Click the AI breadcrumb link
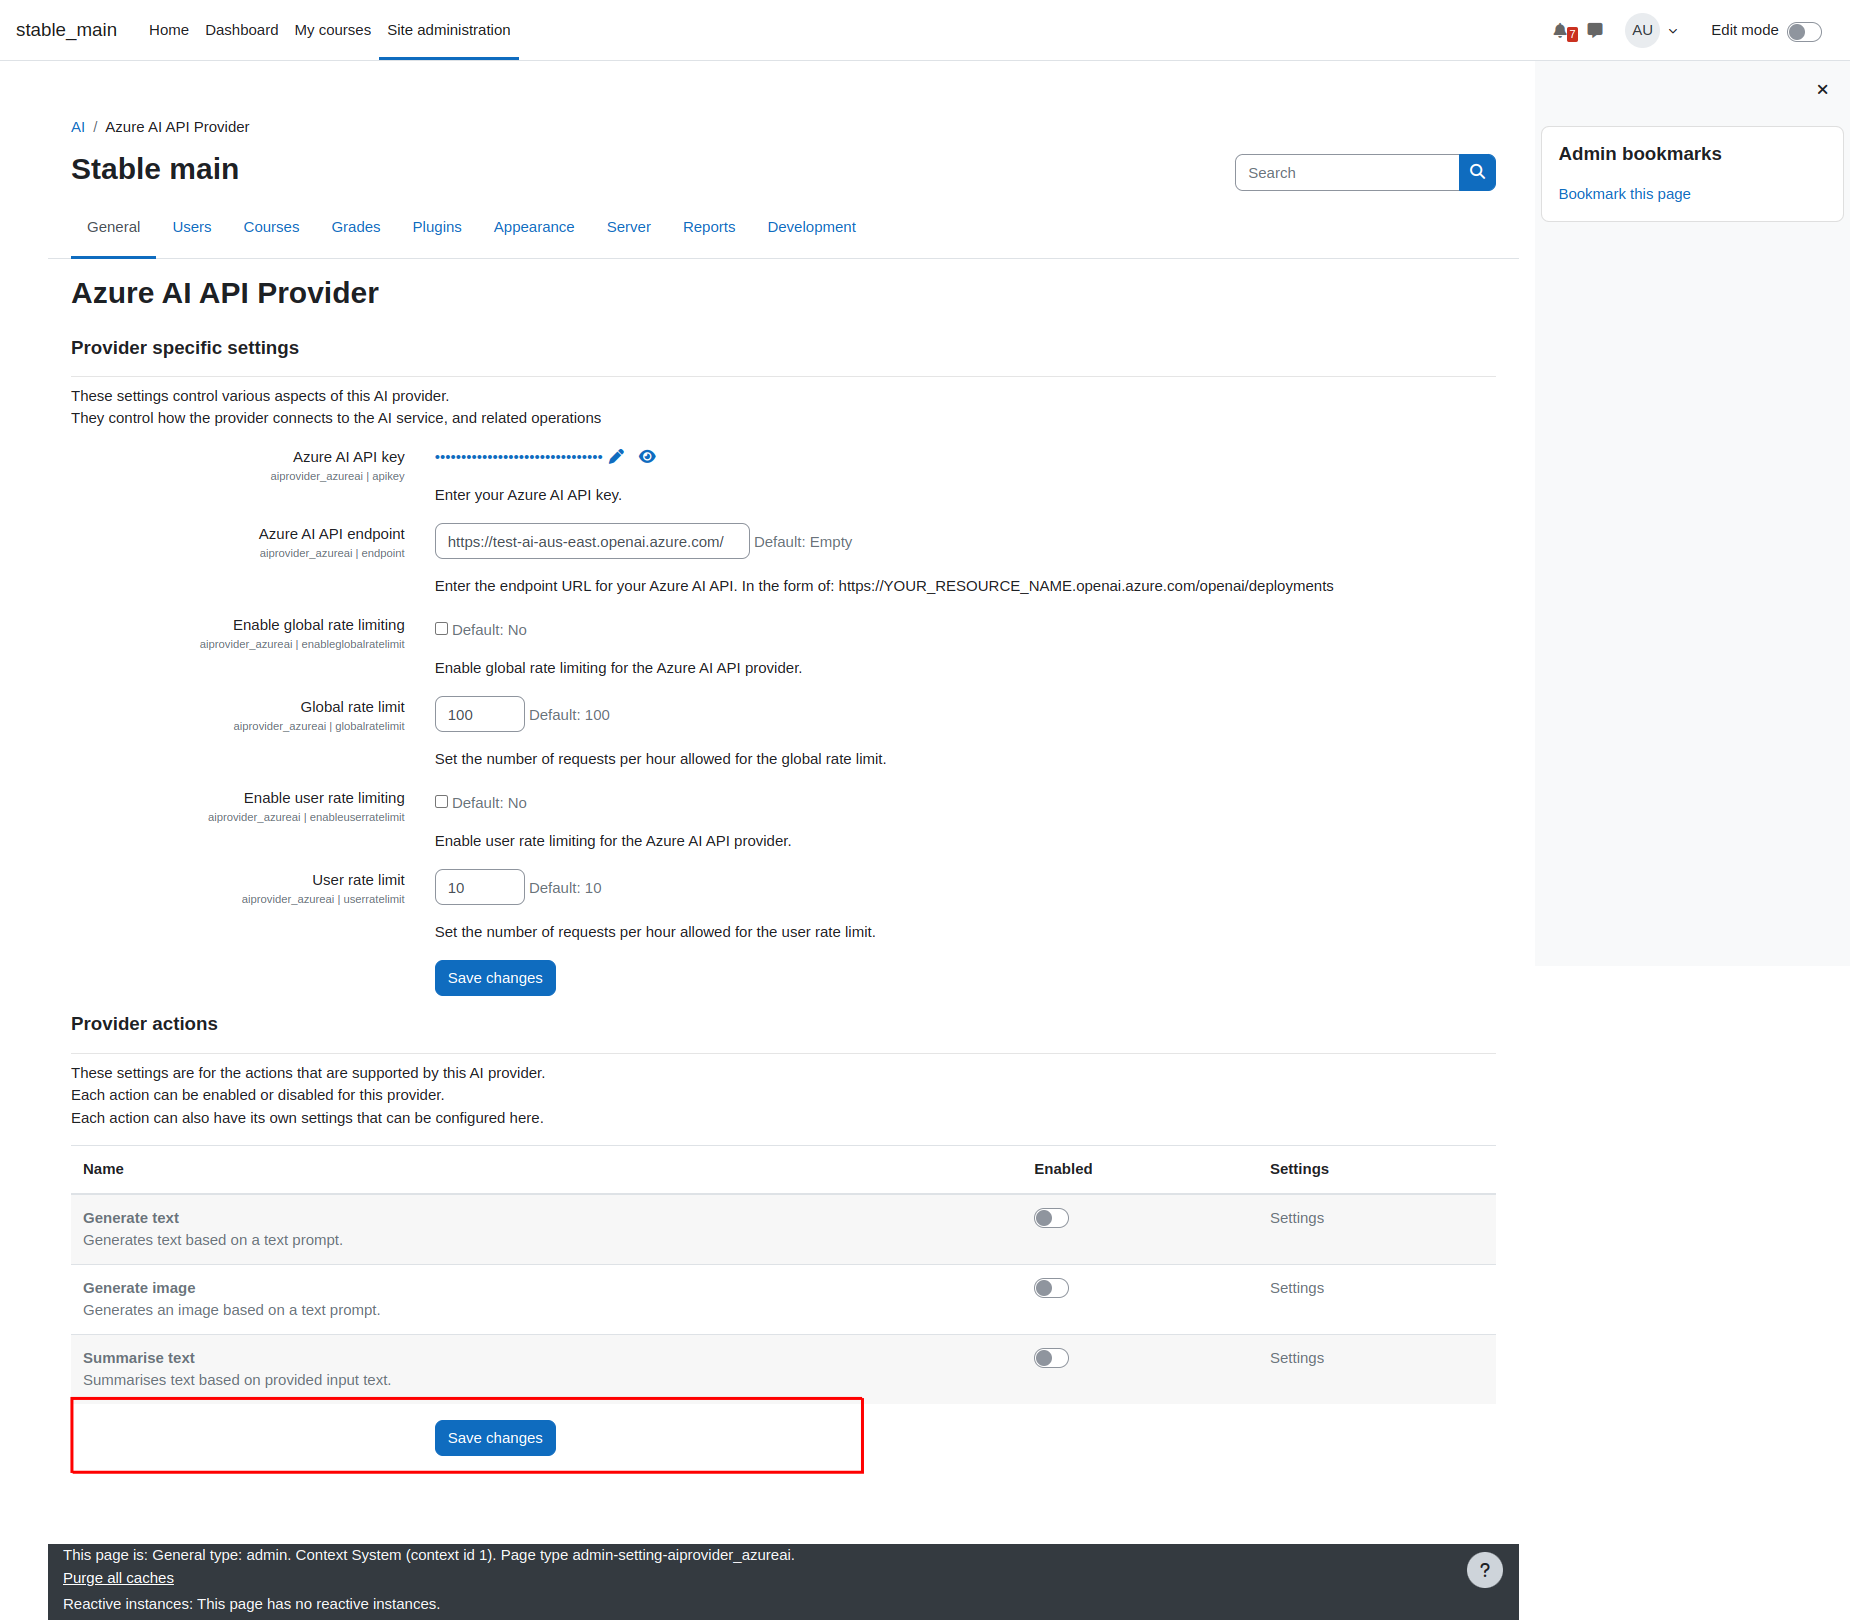 pos(78,127)
